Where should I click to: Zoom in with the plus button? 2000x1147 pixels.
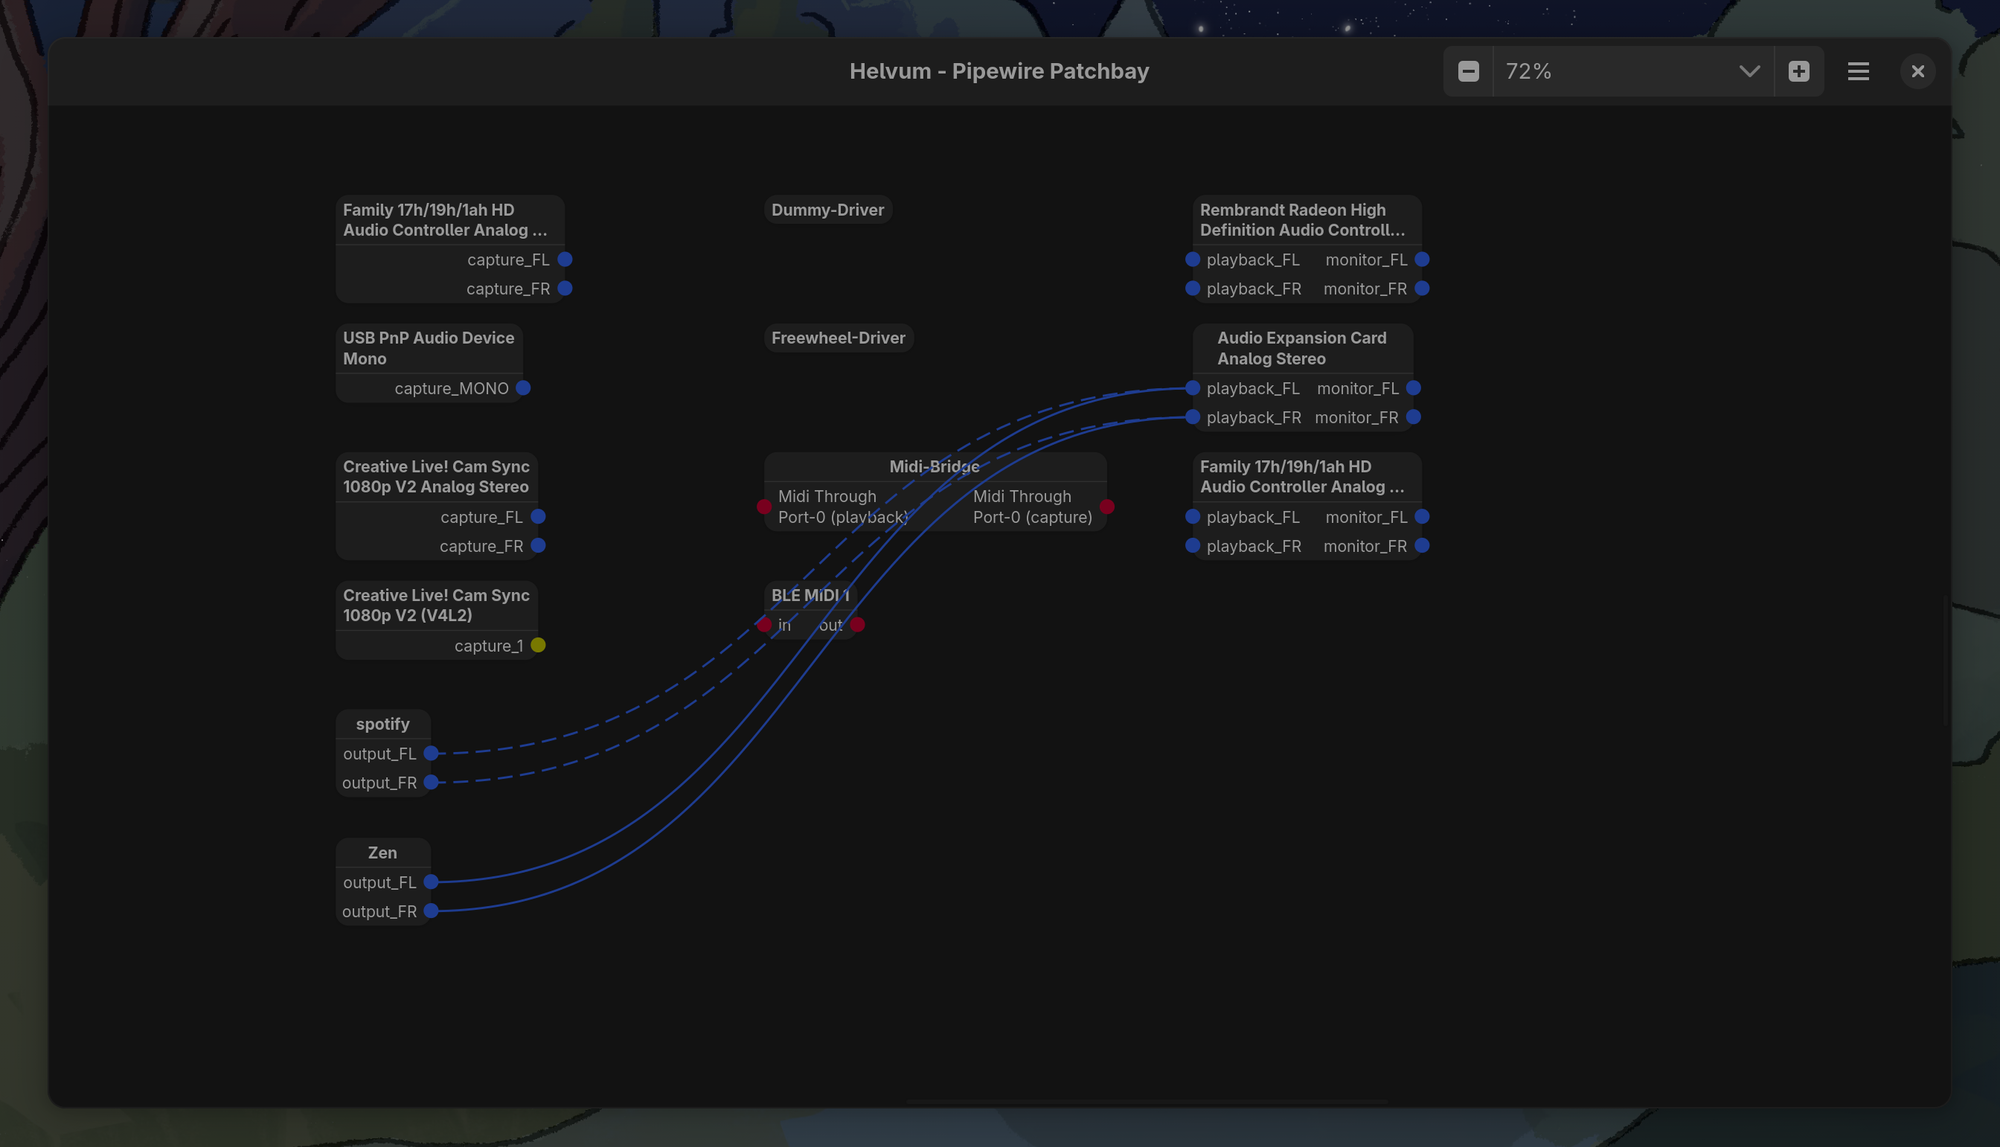1799,71
